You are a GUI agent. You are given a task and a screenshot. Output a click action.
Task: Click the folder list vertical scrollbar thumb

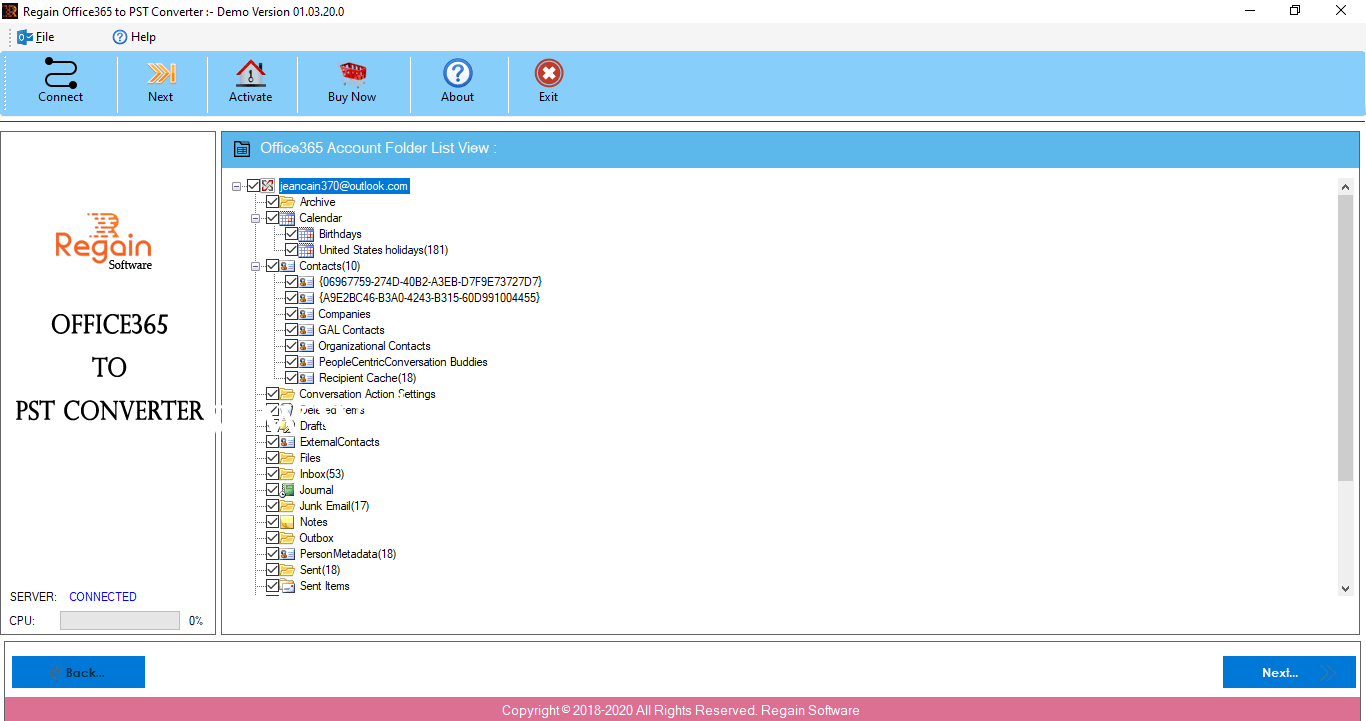pos(1345,338)
